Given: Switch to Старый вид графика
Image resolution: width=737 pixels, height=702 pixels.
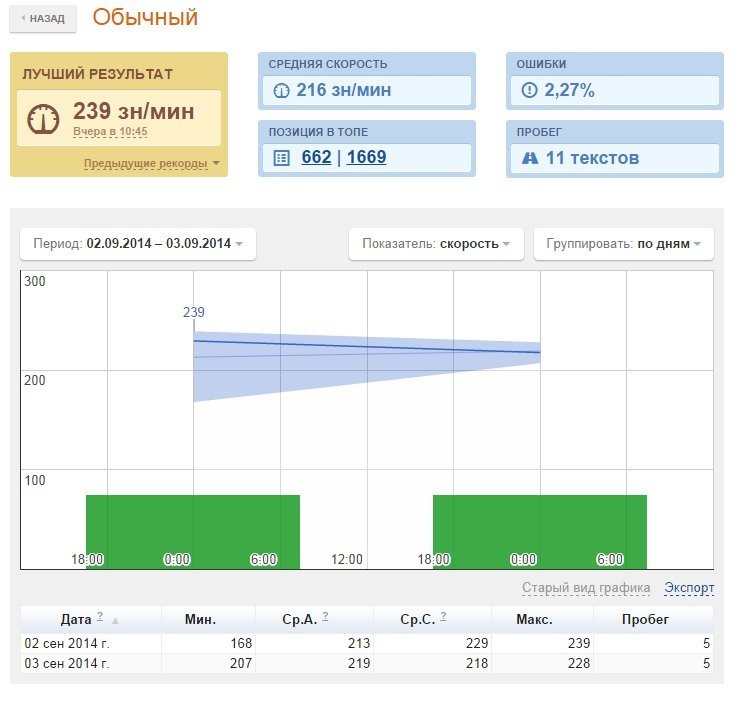Looking at the screenshot, I should tap(585, 588).
